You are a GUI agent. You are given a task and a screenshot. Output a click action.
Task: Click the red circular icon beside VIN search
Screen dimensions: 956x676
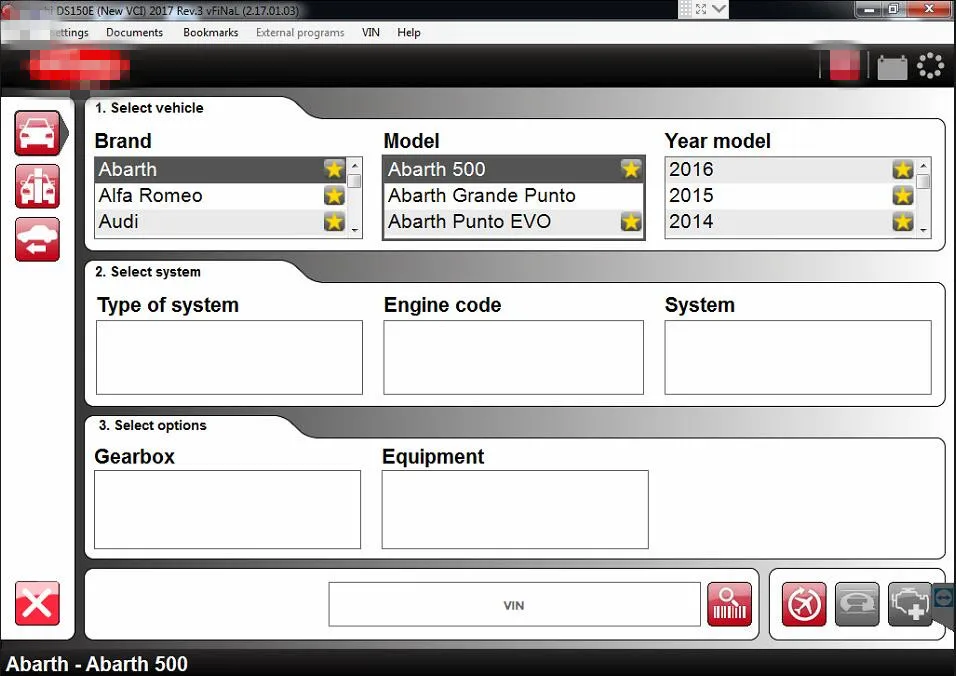tap(804, 605)
